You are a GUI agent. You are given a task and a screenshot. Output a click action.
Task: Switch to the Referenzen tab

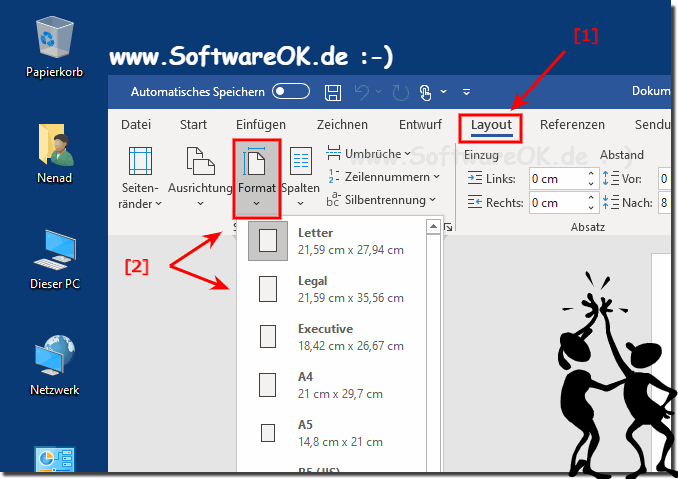[572, 125]
